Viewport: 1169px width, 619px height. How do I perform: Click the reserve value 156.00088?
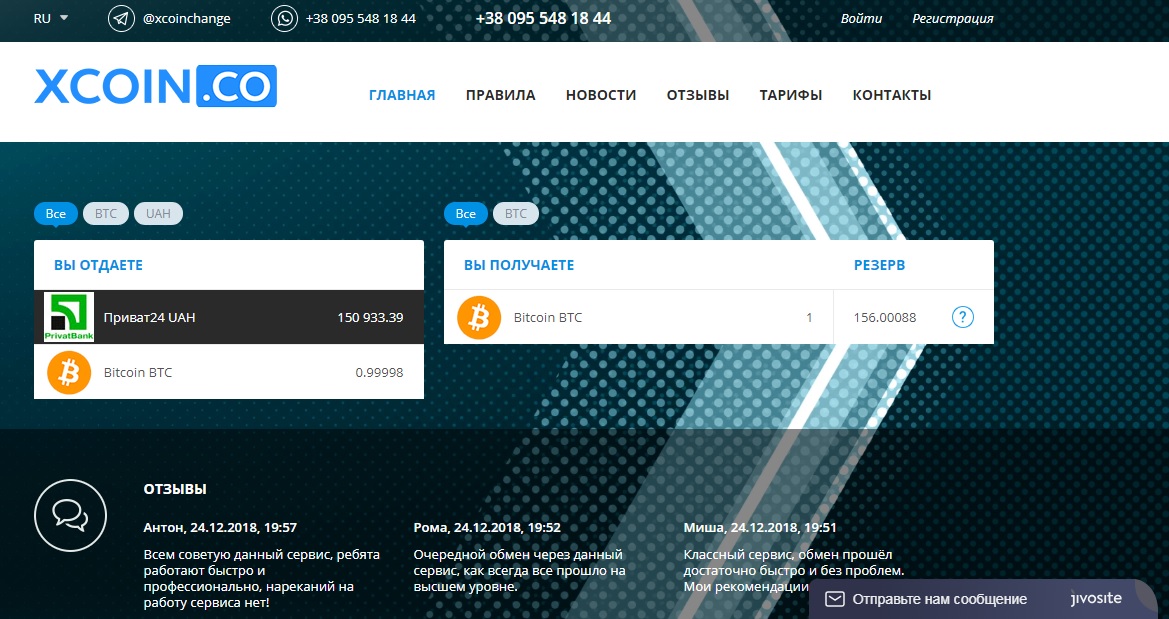885,318
